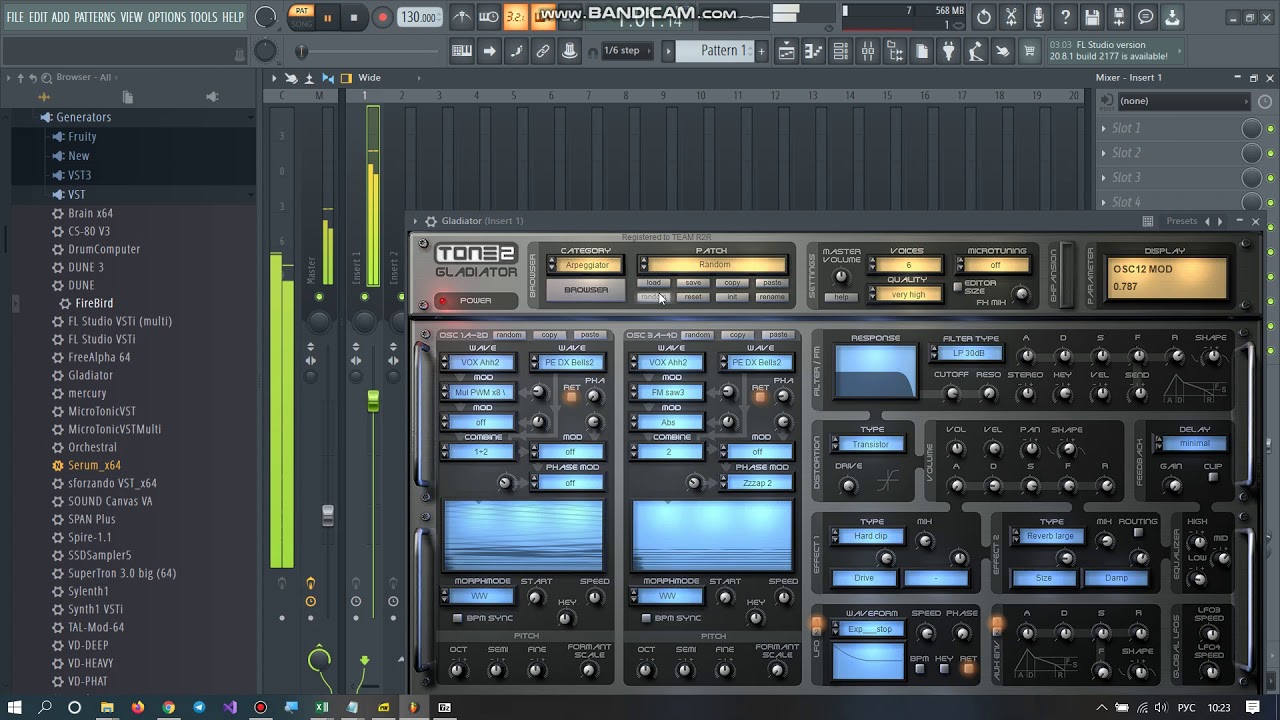
Task: Click the plug icon in toolbar
Action: coord(949,51)
